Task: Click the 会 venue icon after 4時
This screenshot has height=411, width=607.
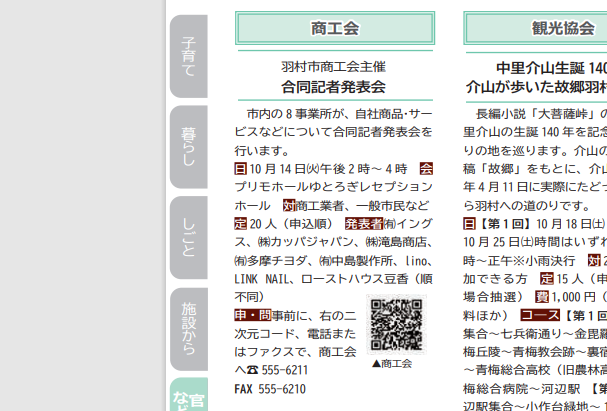Action: [426, 168]
